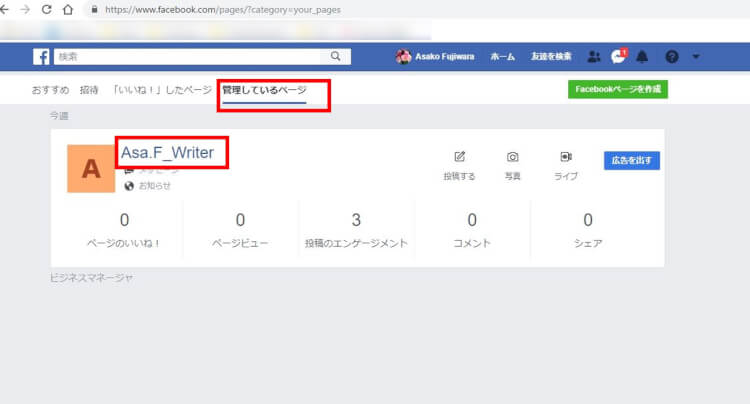
Task: Click シェア statistic
Action: point(588,230)
